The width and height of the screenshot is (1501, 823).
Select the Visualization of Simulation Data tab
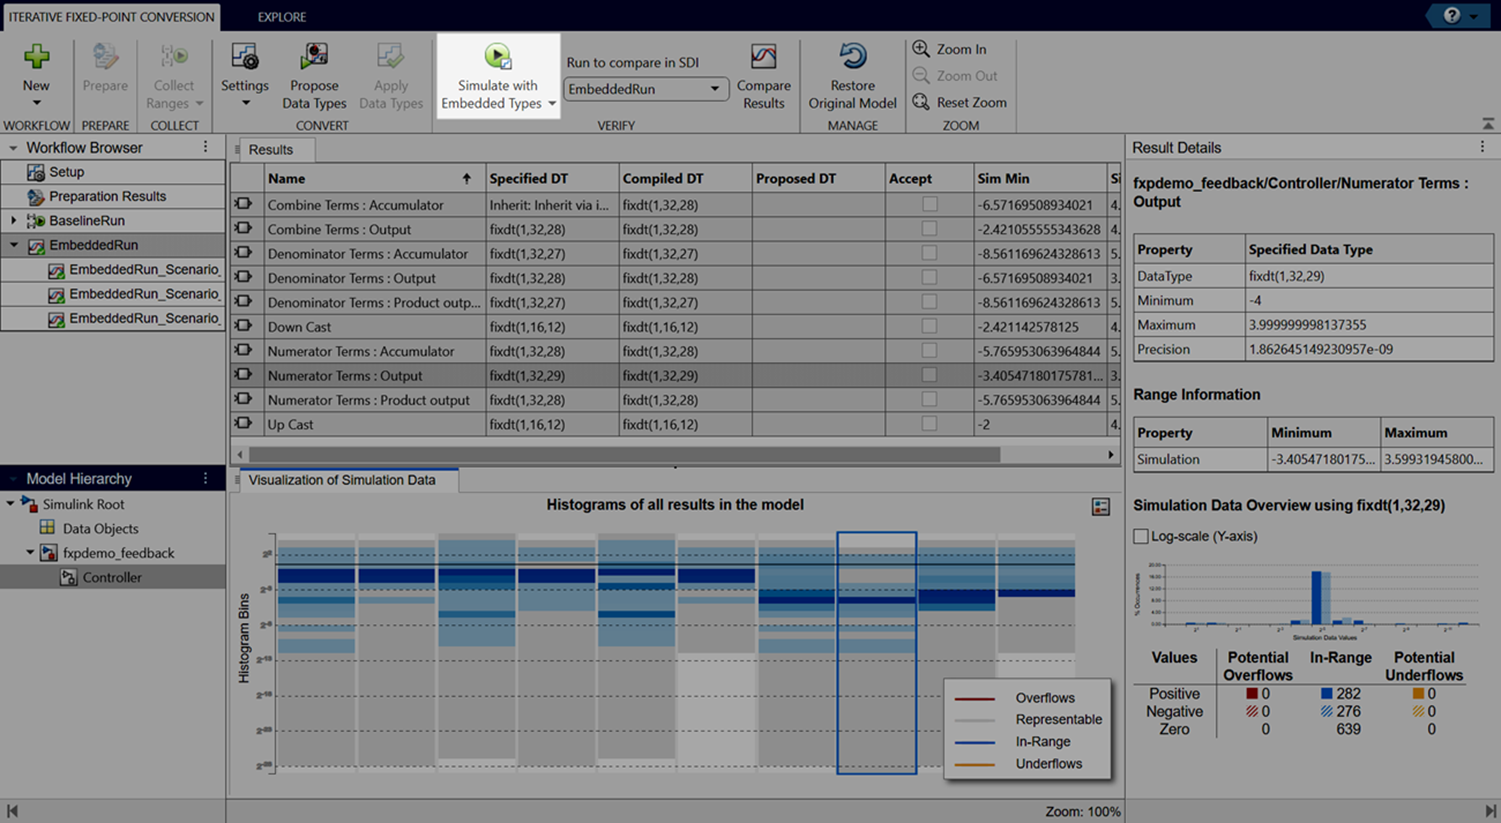tap(341, 480)
